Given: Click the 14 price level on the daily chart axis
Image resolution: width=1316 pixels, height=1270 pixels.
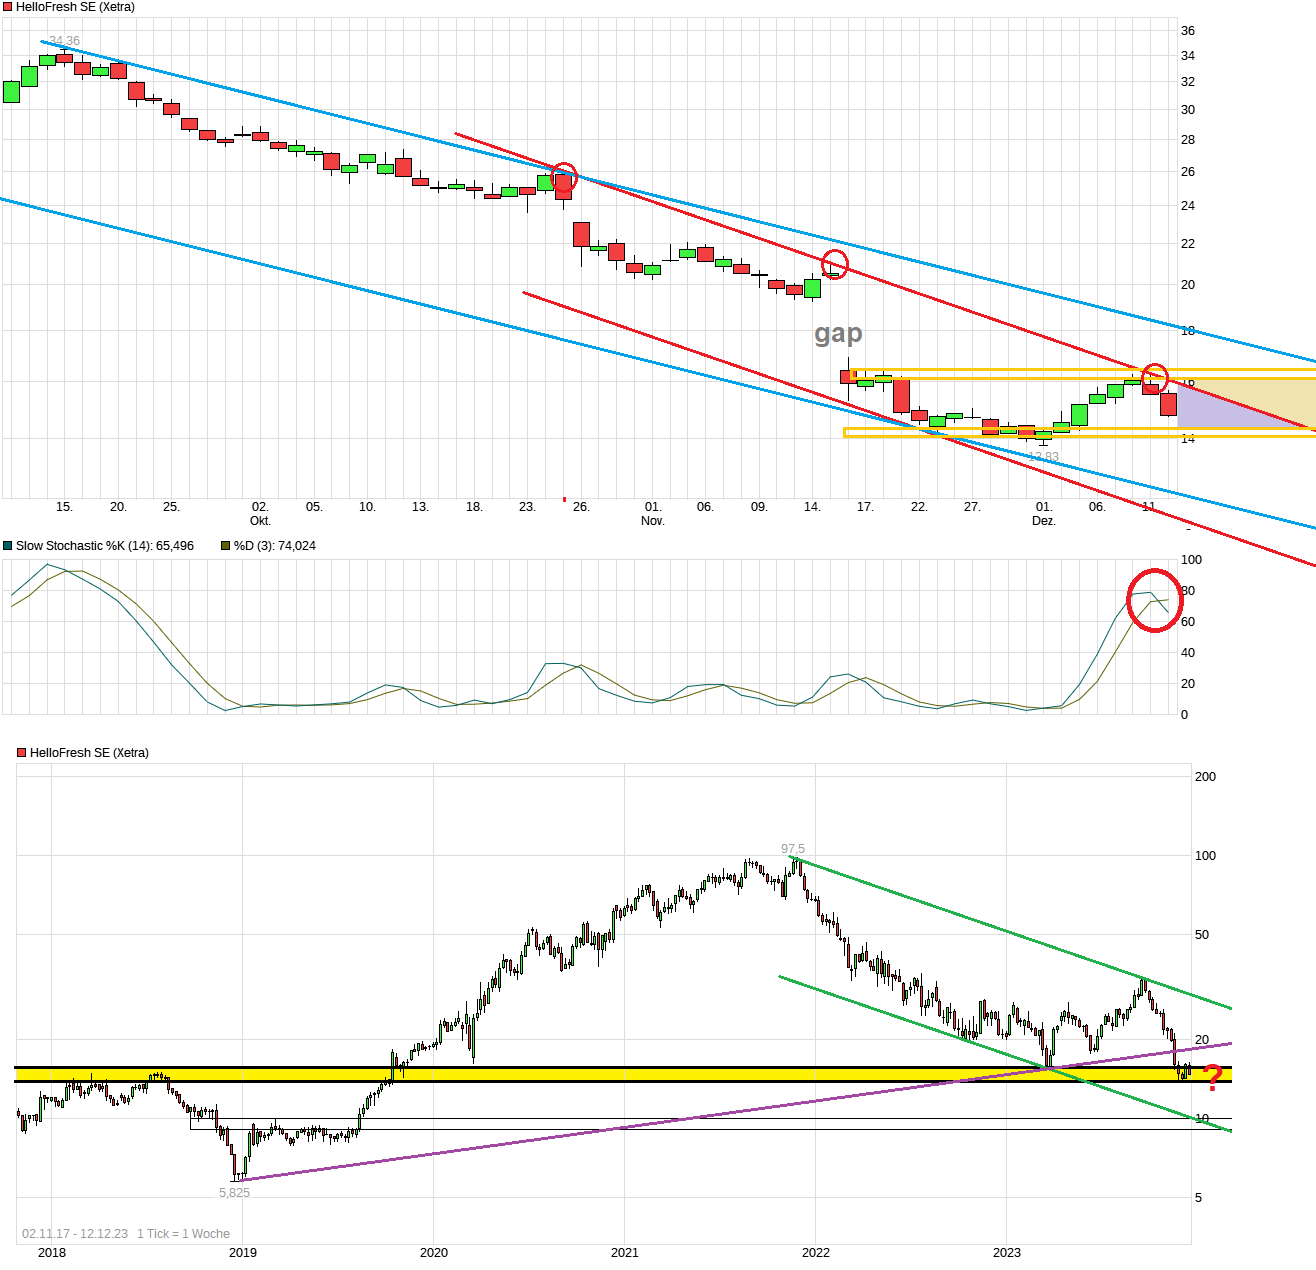Looking at the screenshot, I should coord(1188,439).
